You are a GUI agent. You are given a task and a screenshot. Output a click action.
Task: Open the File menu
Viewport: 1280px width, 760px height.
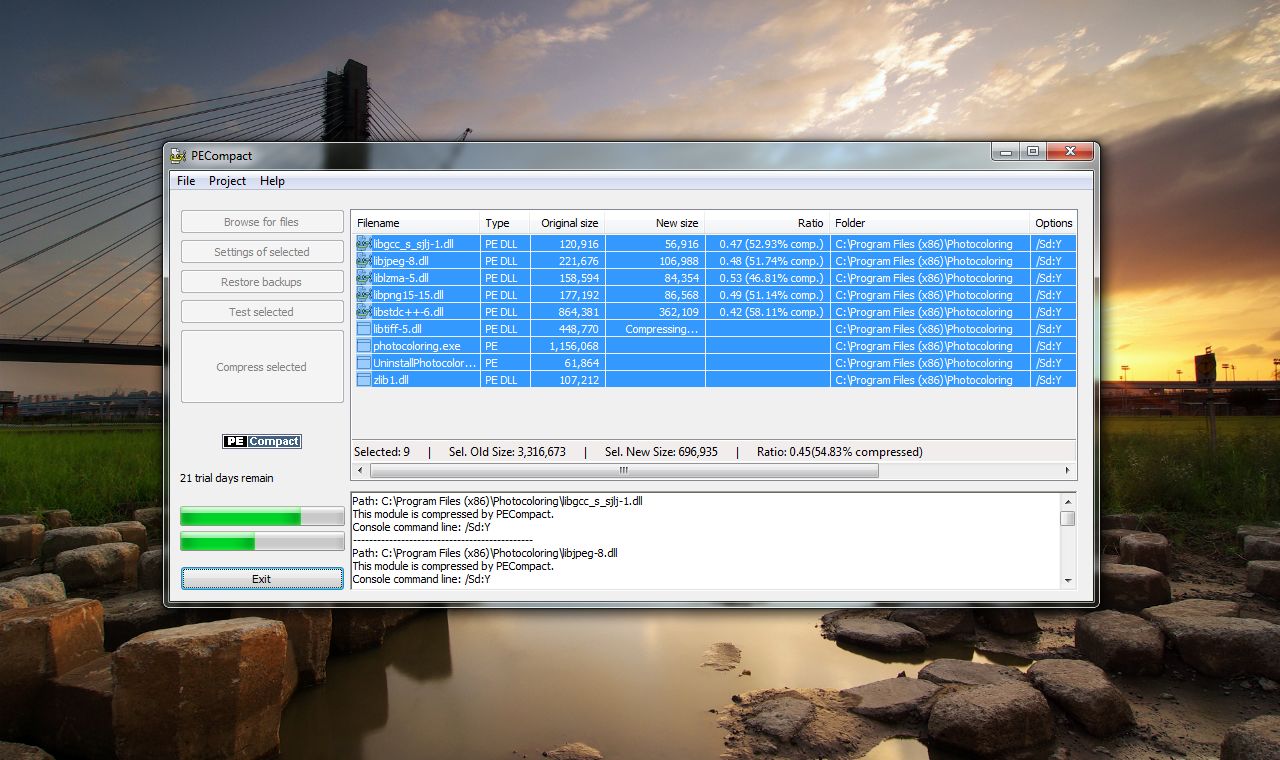186,181
